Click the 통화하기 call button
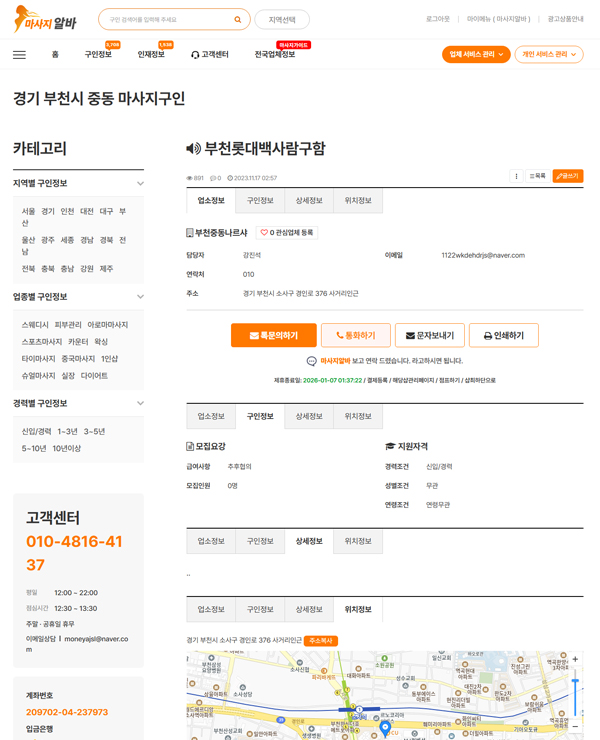 pos(356,336)
